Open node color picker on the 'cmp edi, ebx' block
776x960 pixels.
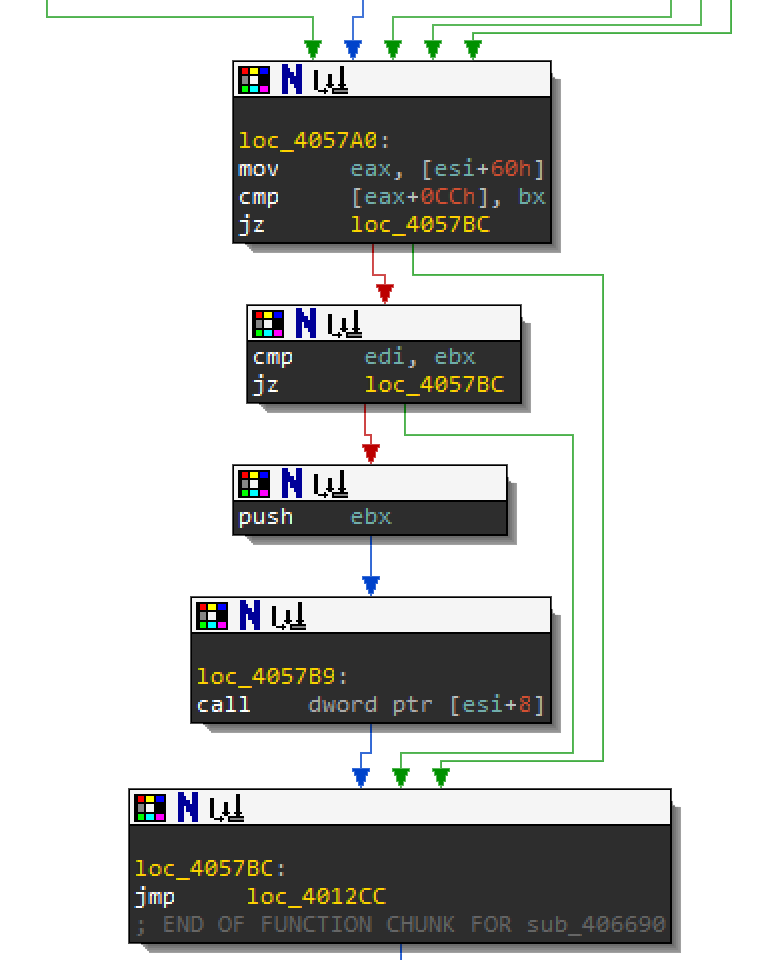[x=268, y=324]
